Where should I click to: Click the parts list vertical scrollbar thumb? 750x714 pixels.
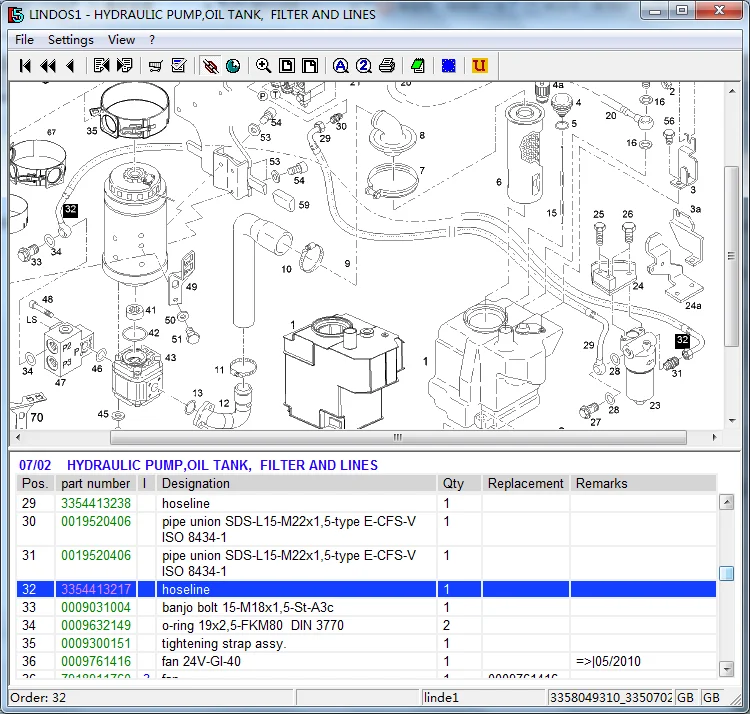727,573
